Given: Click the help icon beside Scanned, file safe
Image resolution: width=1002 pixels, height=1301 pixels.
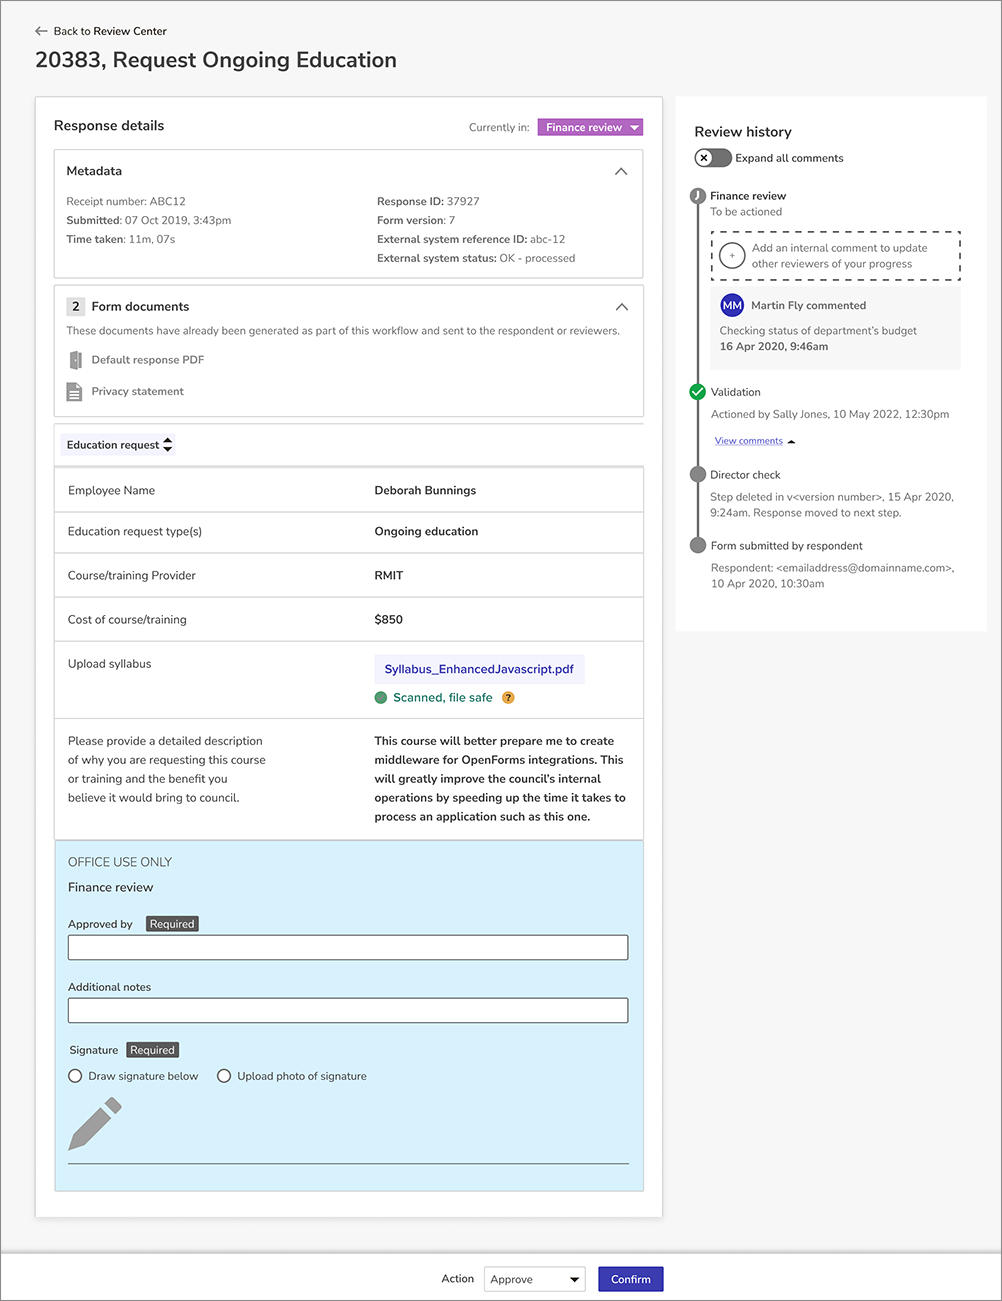Looking at the screenshot, I should click(508, 698).
